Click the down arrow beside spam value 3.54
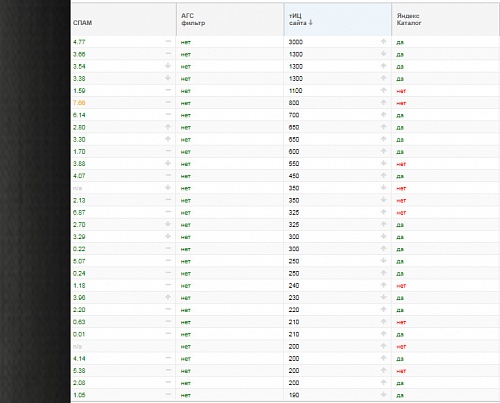Screen dimensions: 500x403 point(168,66)
